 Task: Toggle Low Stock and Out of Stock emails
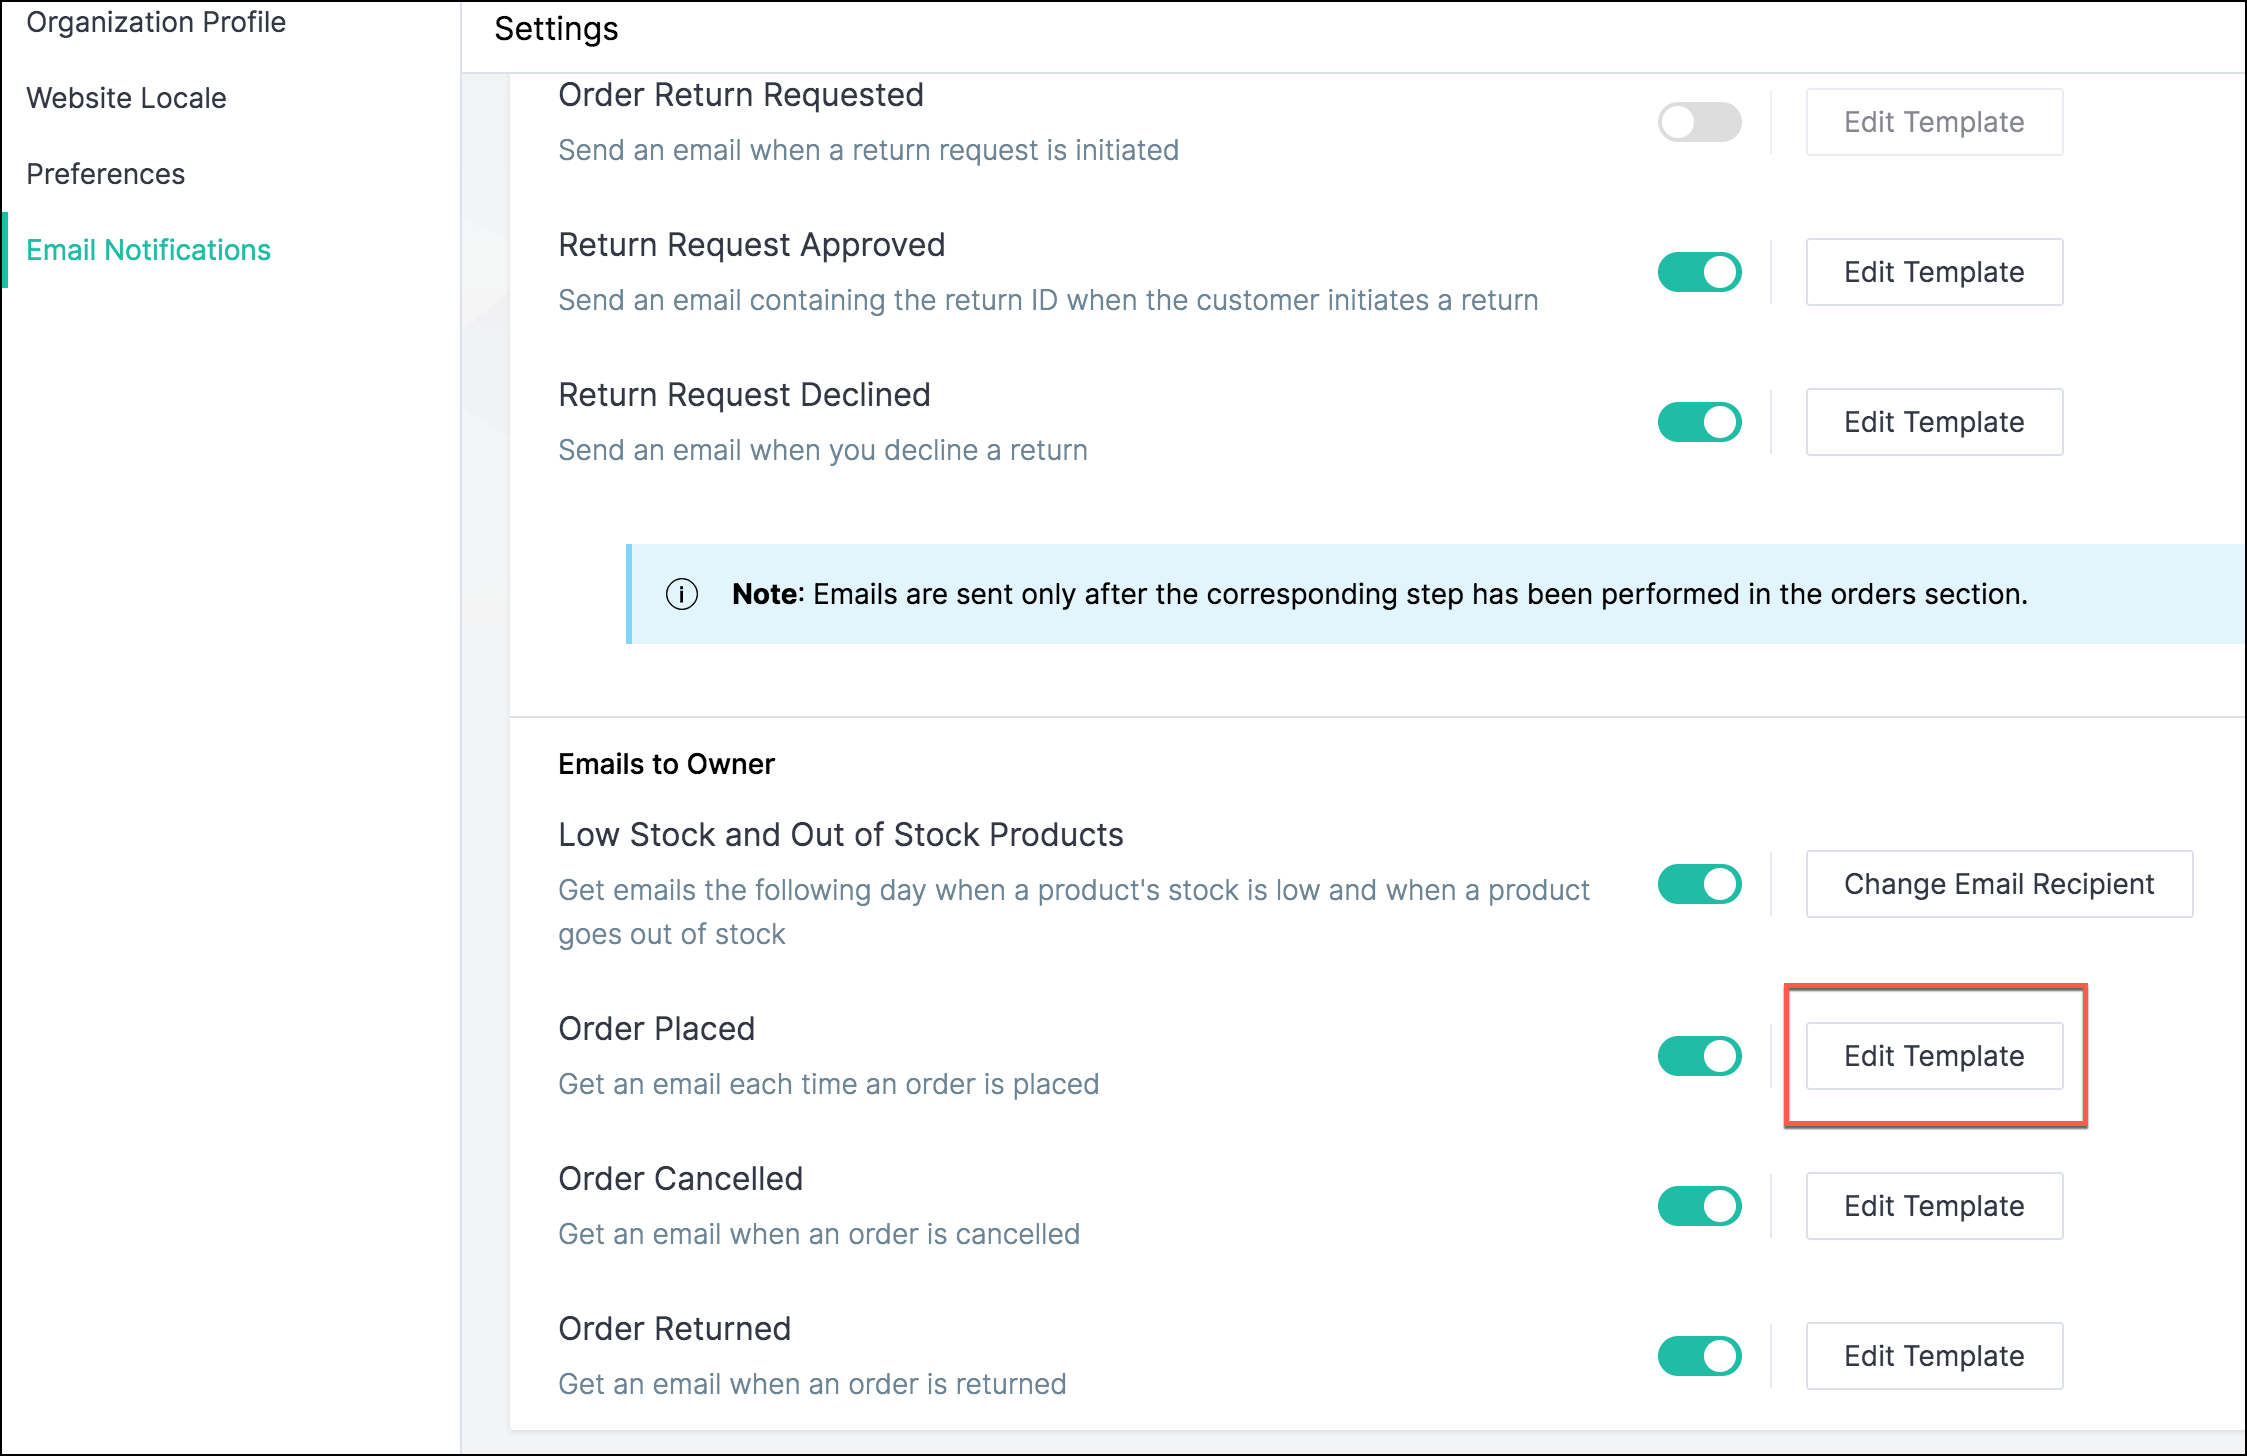1699,884
